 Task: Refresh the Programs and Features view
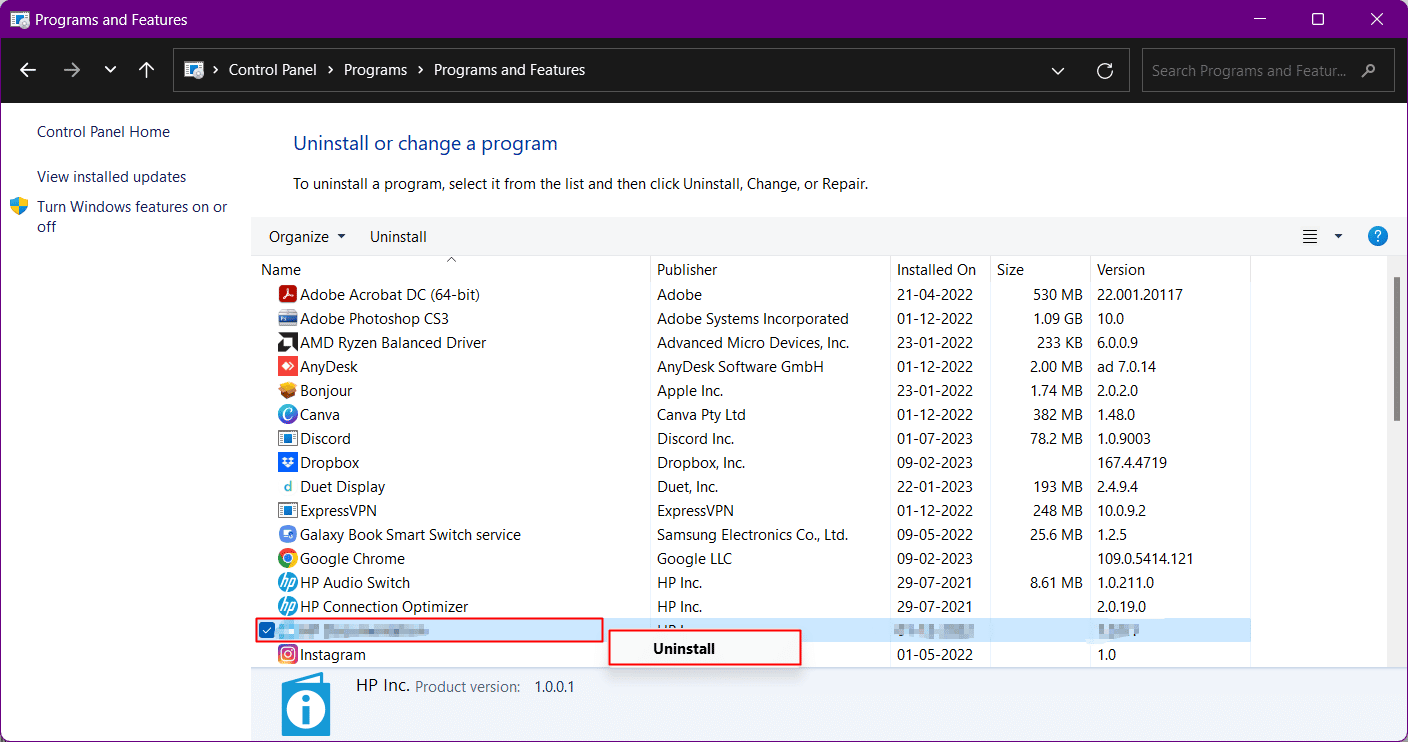[x=1105, y=71]
